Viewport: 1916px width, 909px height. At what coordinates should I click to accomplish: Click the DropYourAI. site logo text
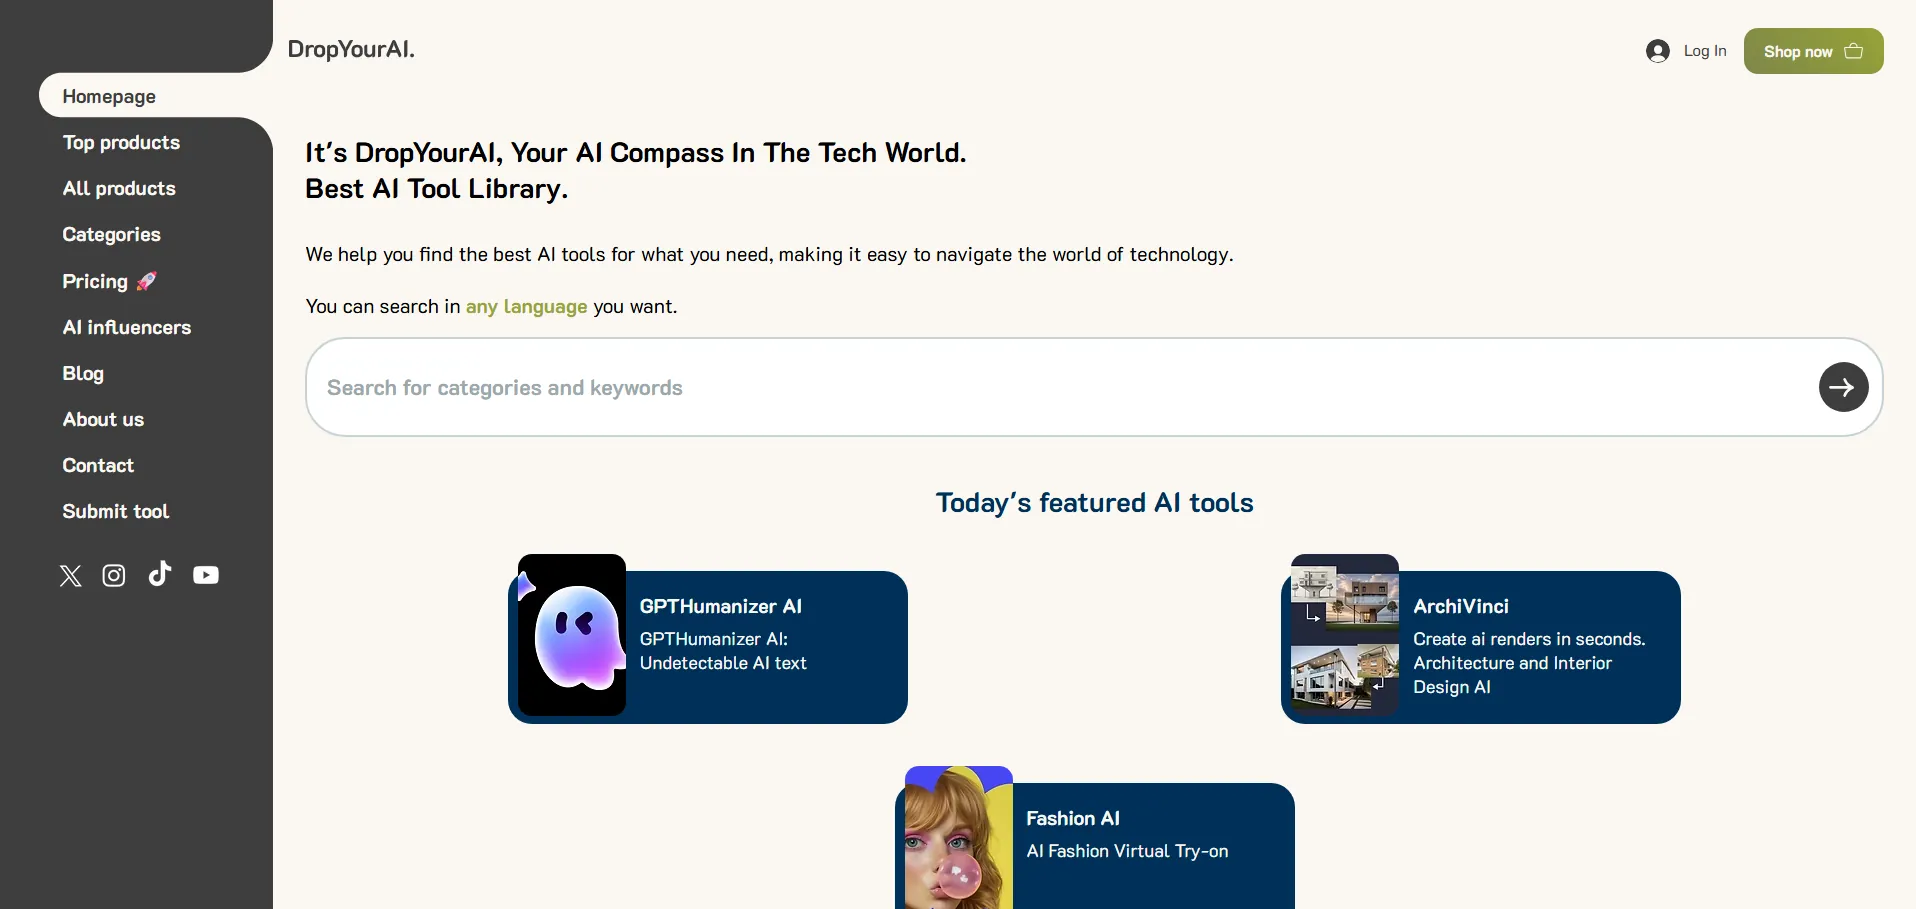(x=350, y=49)
